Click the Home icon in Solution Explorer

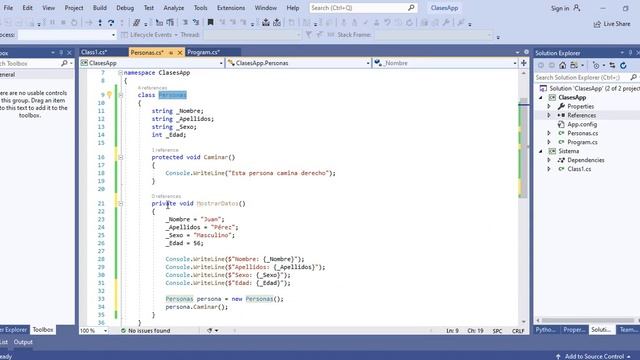[x=562, y=65]
